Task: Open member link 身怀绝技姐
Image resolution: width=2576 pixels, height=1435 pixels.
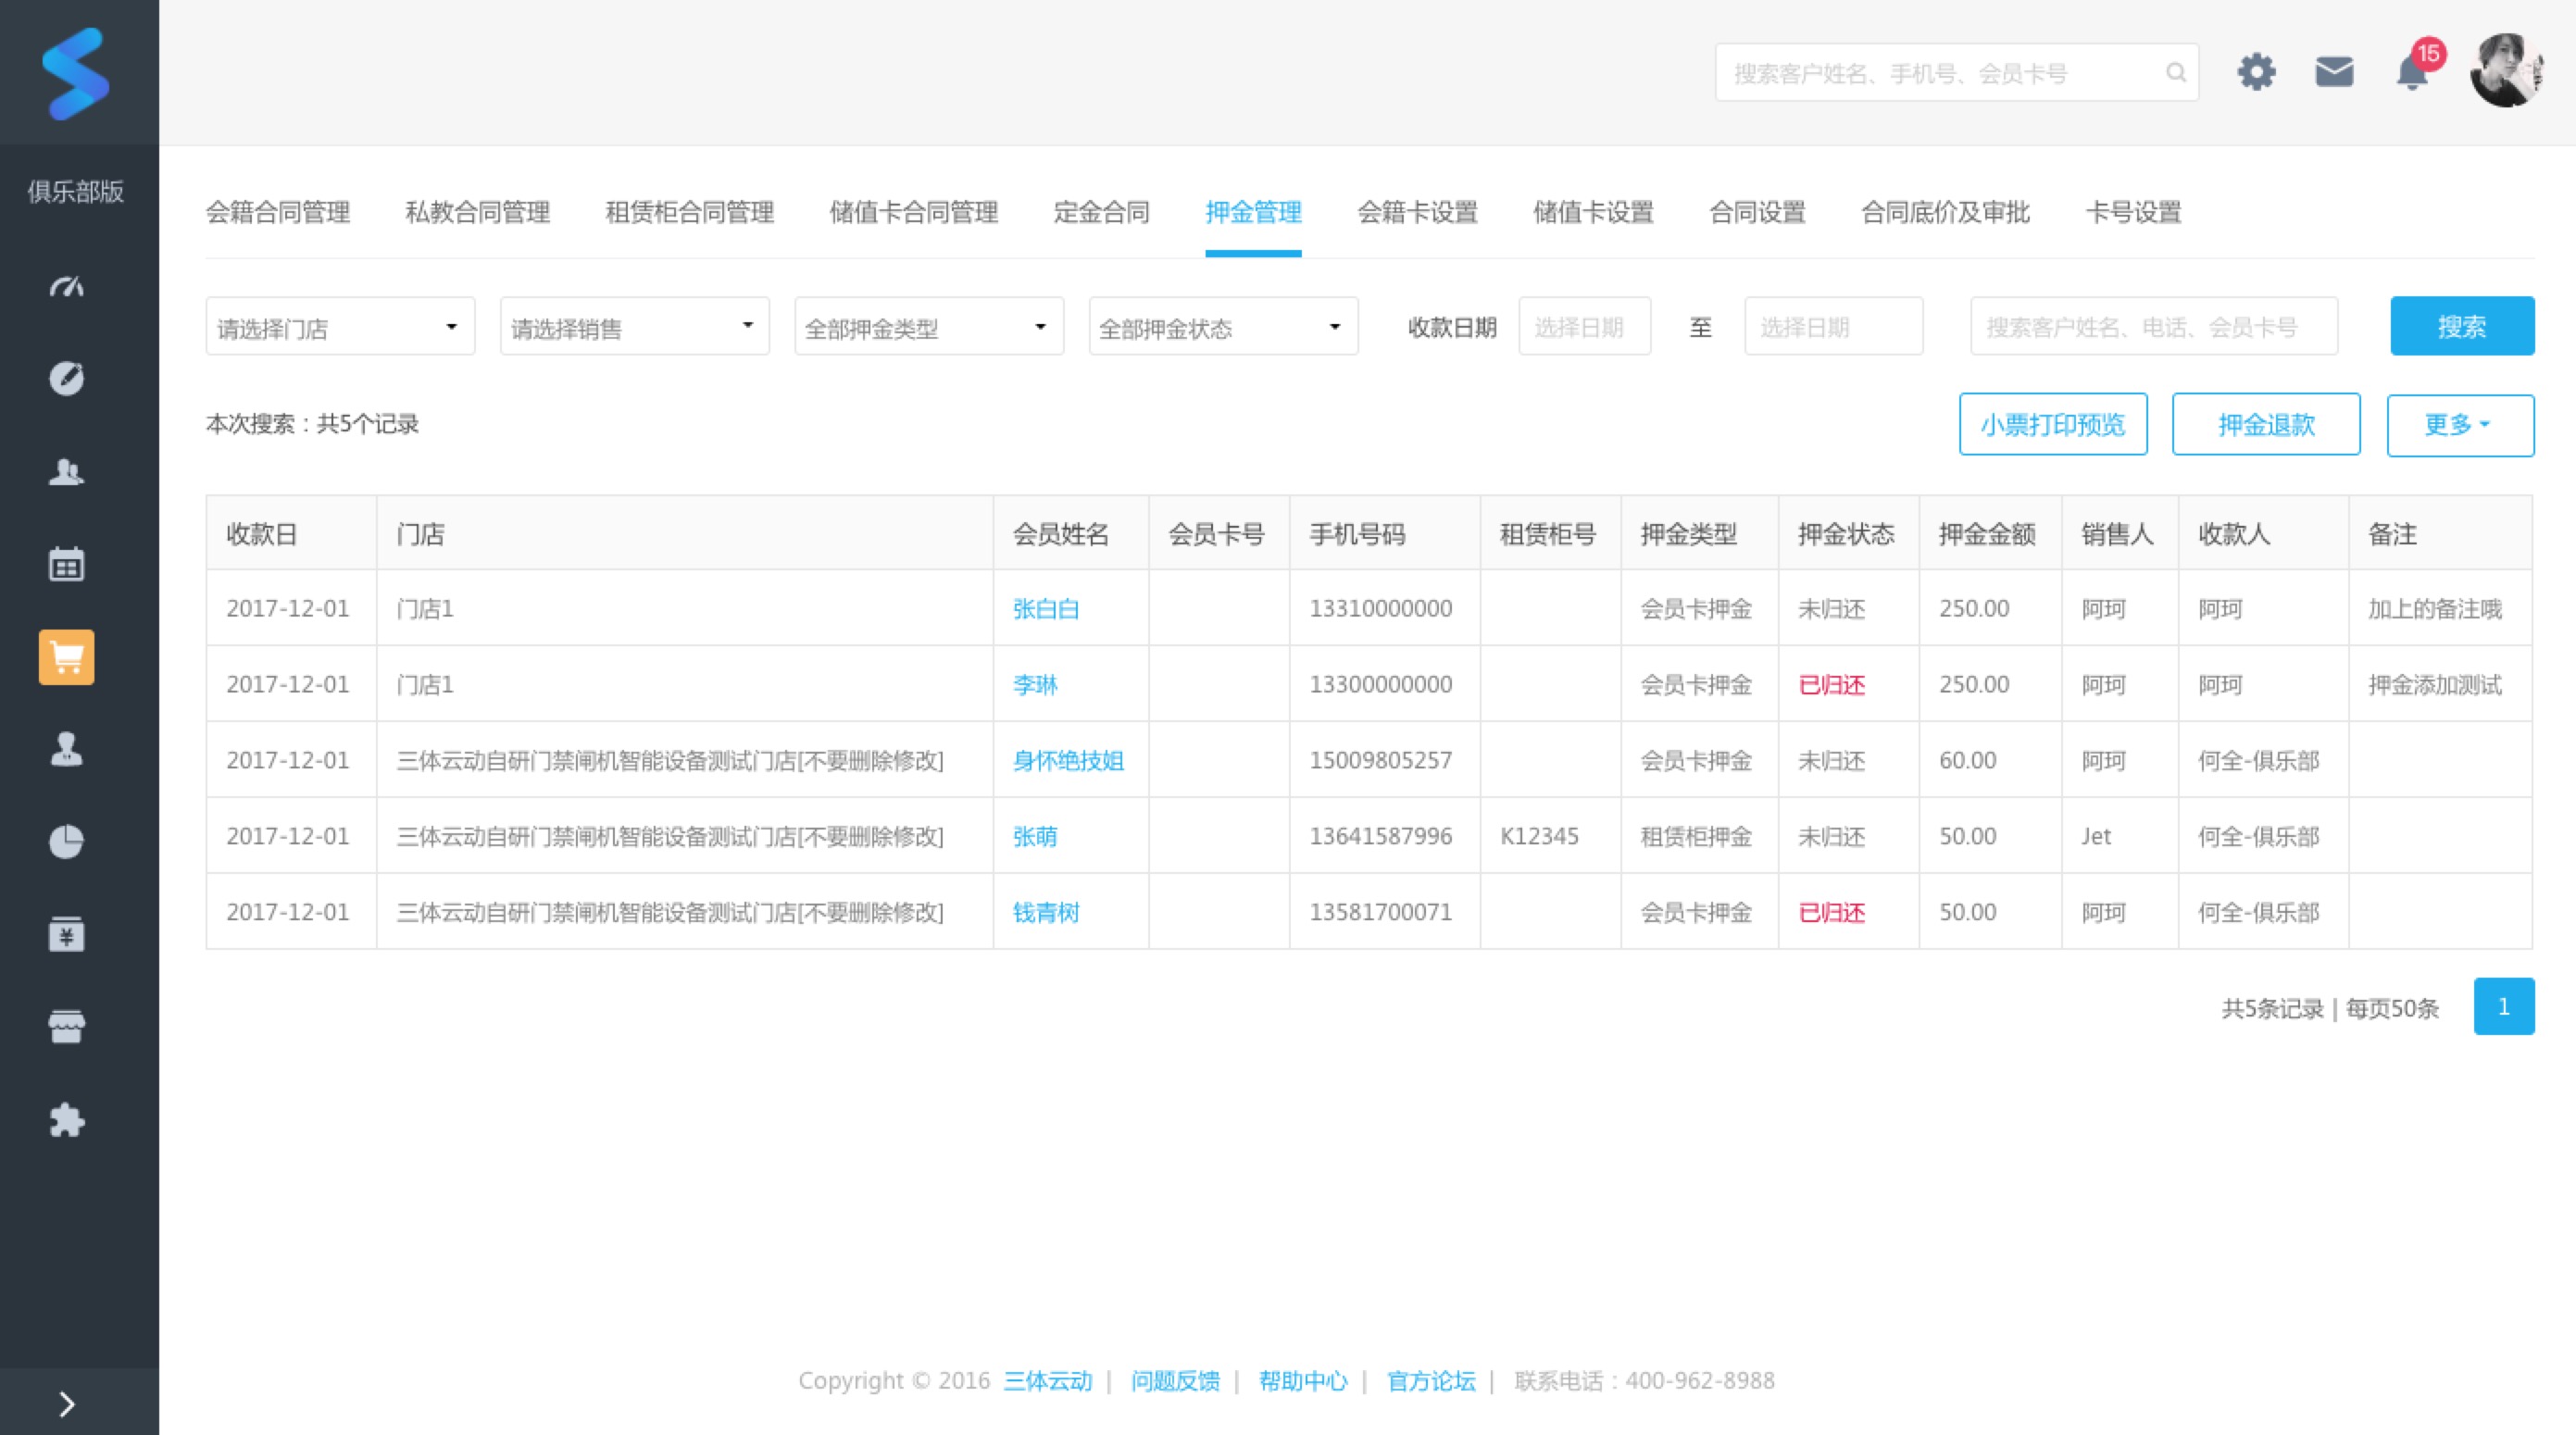Action: point(1068,760)
